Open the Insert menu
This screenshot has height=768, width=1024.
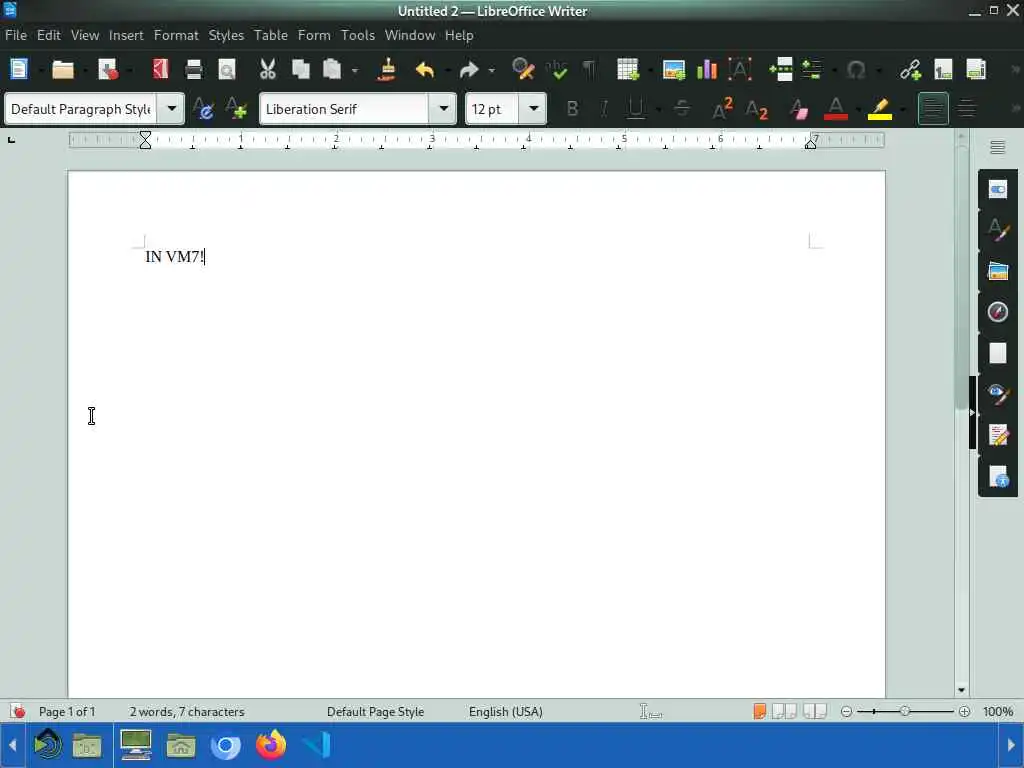(126, 35)
